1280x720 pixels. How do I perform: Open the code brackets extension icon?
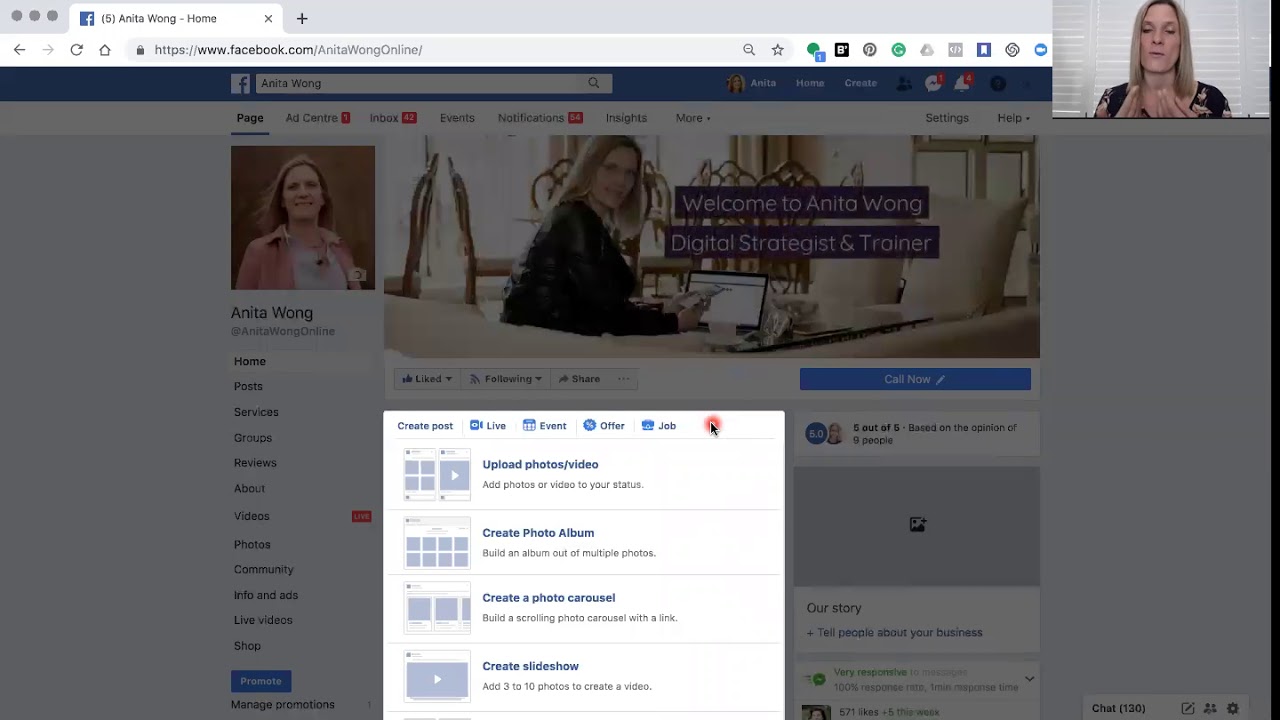click(x=955, y=50)
